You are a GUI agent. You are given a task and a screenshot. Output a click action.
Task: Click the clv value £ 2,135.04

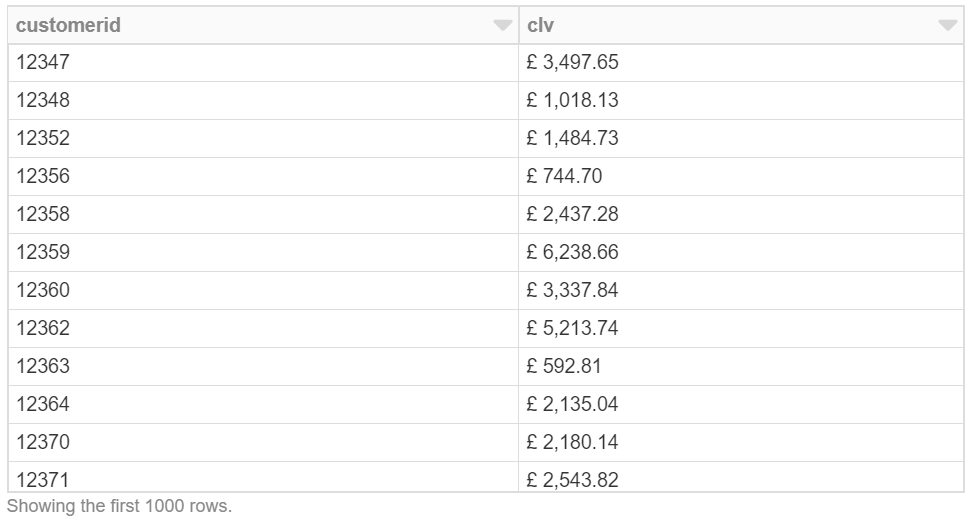pos(573,404)
